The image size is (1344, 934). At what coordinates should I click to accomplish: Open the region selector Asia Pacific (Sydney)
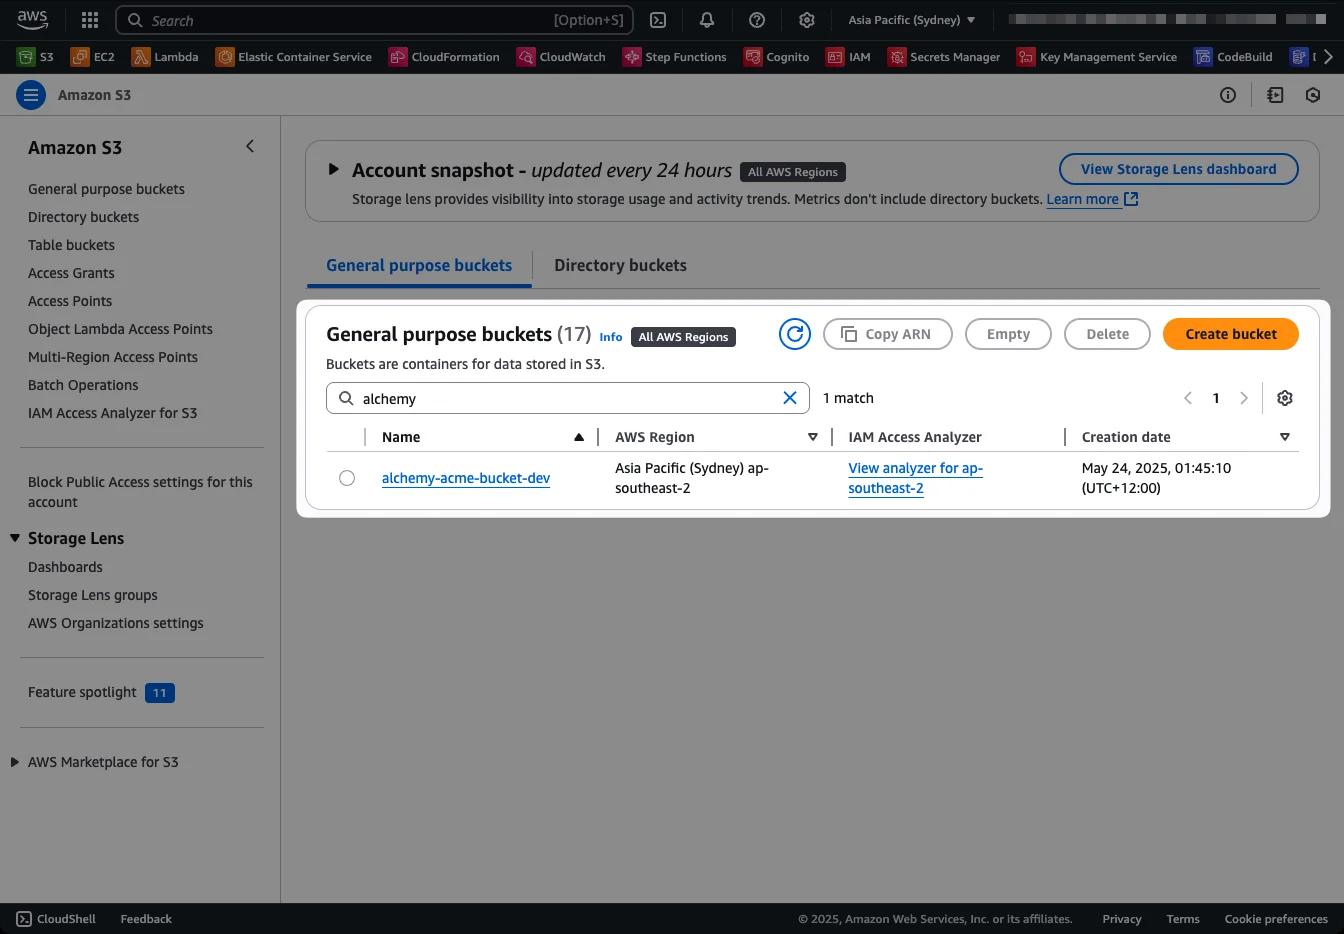(x=911, y=20)
